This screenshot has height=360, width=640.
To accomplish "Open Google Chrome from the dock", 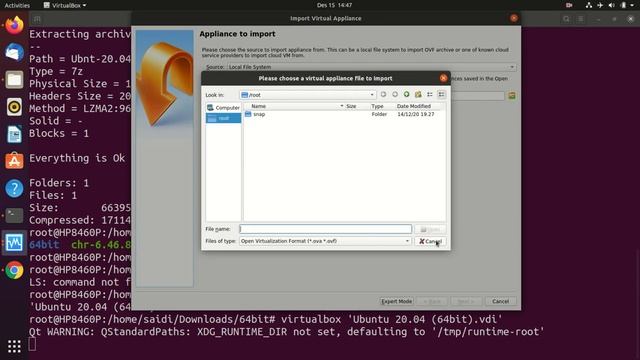I will coord(14,270).
